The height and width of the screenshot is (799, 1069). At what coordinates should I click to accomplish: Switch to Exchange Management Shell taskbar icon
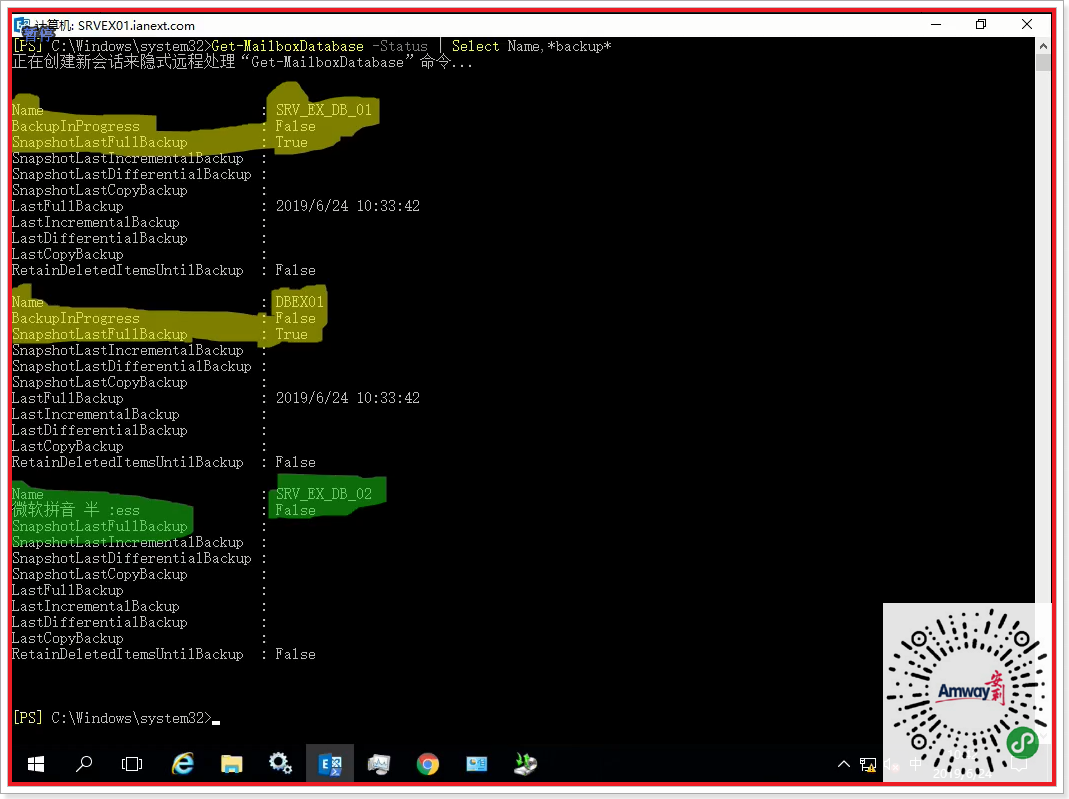coord(330,764)
